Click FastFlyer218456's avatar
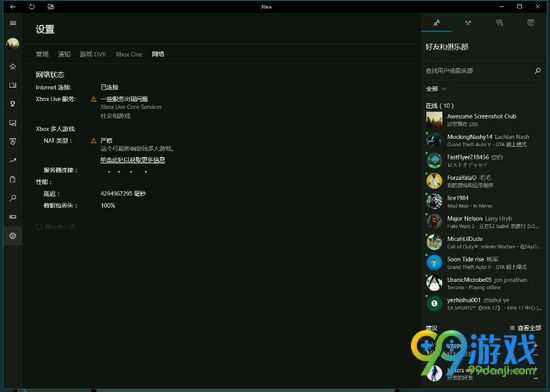550x392 pixels. tap(434, 161)
